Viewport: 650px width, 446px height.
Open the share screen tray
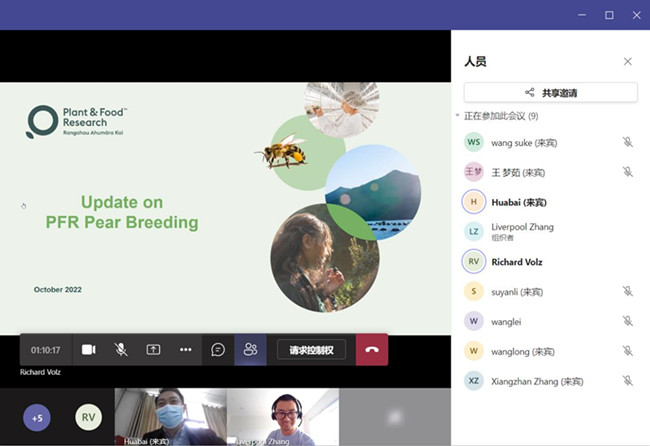click(x=153, y=350)
